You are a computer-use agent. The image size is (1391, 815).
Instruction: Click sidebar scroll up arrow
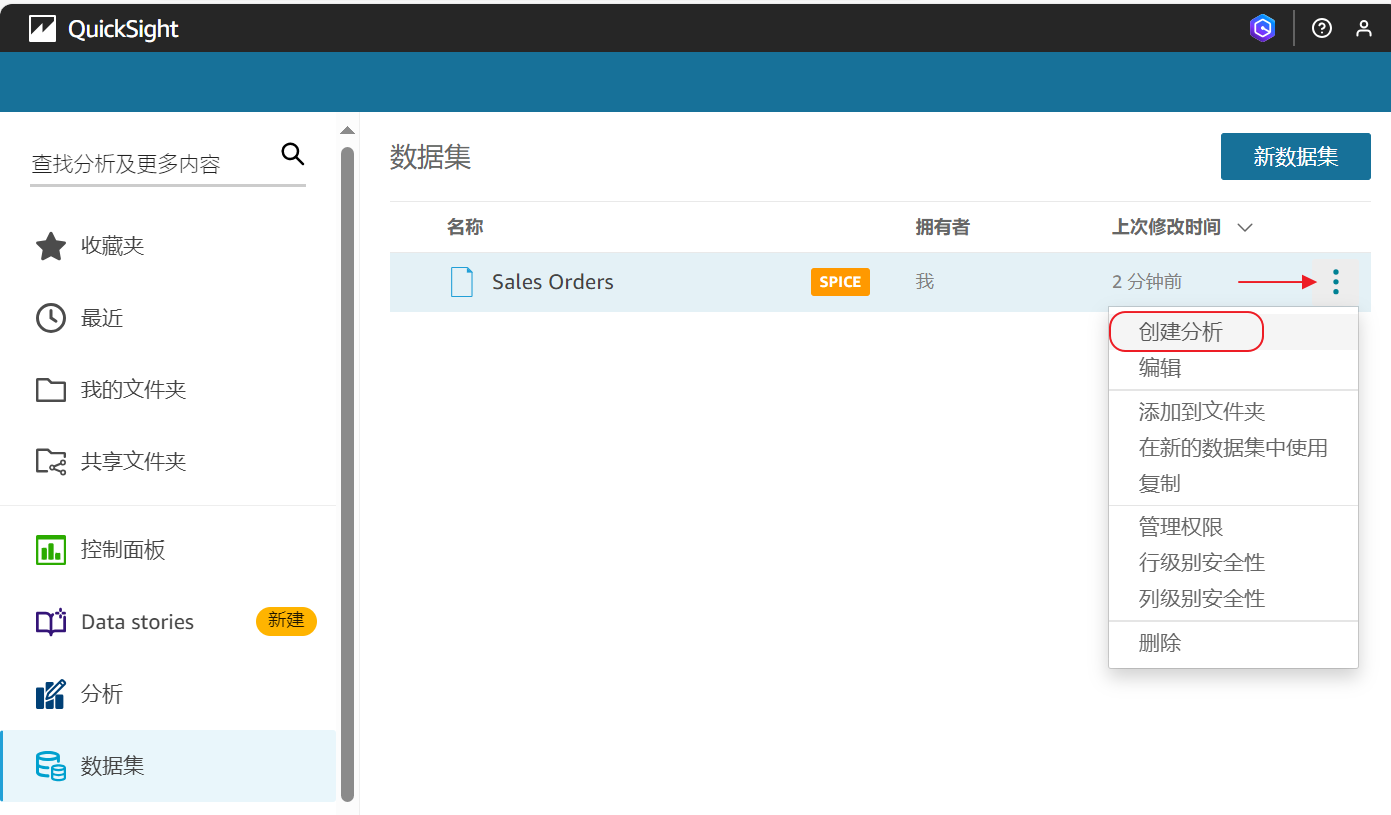[347, 131]
